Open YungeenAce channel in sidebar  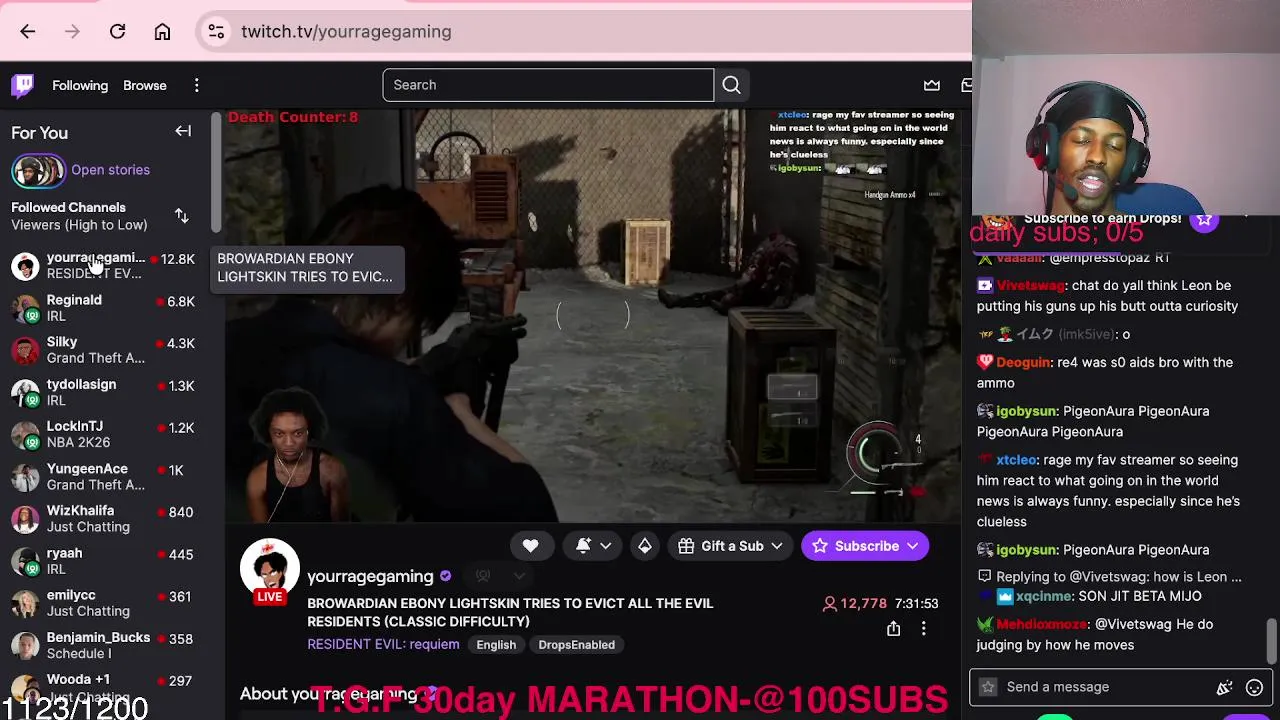click(x=105, y=477)
